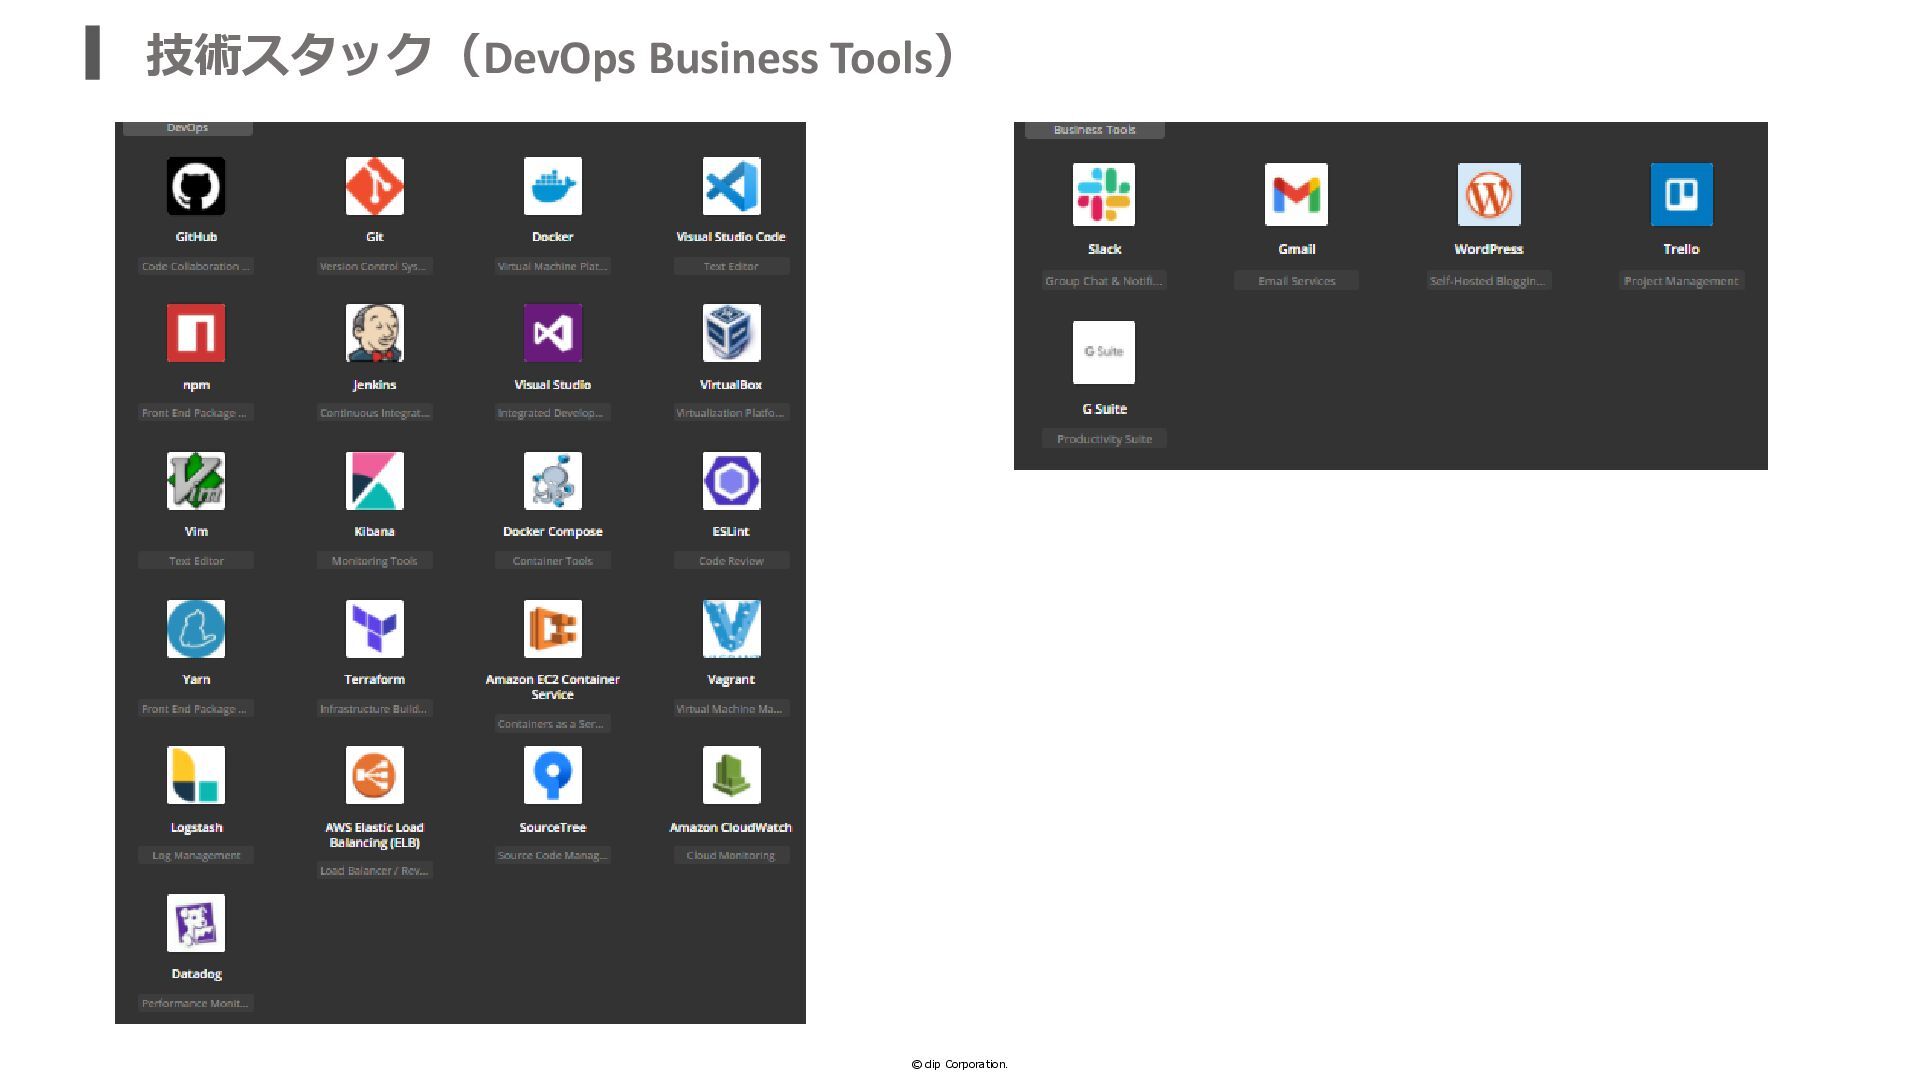1920x1080 pixels.
Task: Select the npm red logo icon
Action: click(x=196, y=333)
